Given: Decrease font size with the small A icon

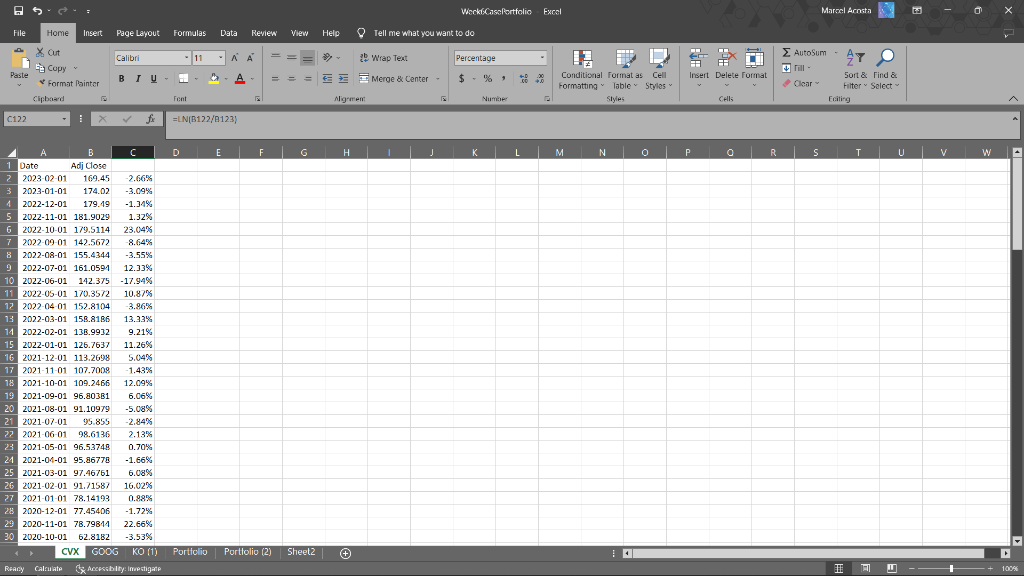Looking at the screenshot, I should (250, 58).
